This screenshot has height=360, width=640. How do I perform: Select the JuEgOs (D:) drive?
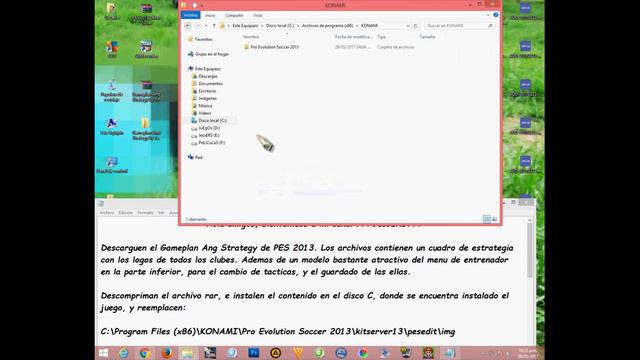[x=209, y=128]
